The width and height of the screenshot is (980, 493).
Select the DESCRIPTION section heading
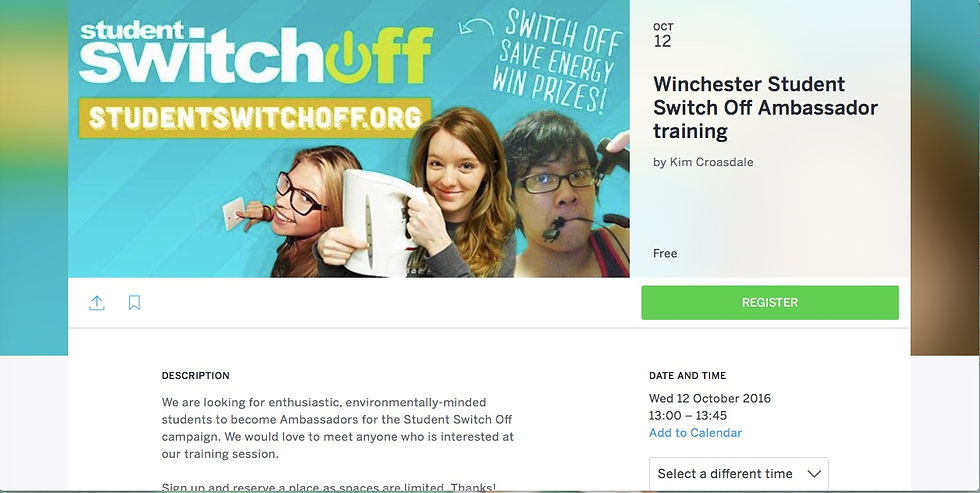196,376
